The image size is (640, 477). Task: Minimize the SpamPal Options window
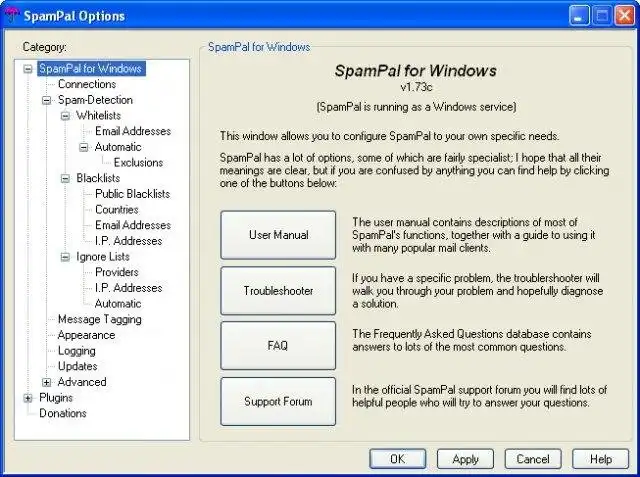click(579, 16)
